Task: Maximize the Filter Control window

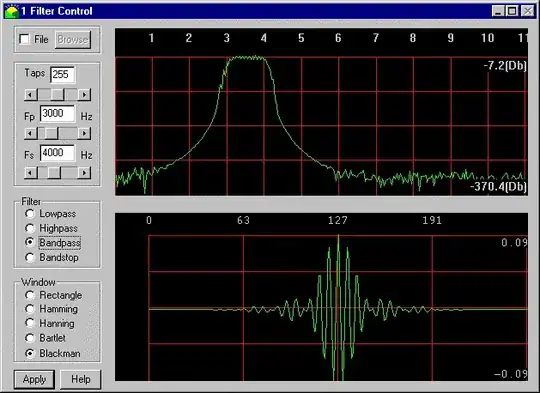Action: click(x=512, y=11)
